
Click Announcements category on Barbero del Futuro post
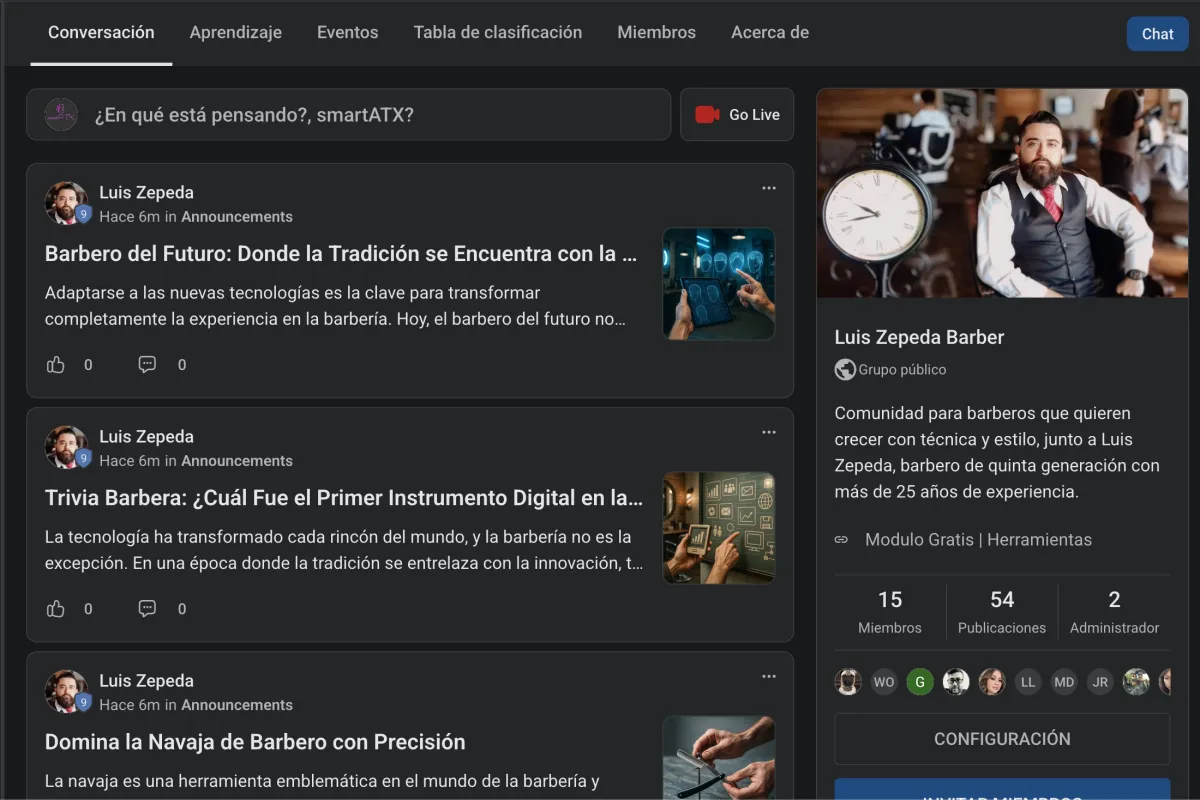[x=237, y=217]
